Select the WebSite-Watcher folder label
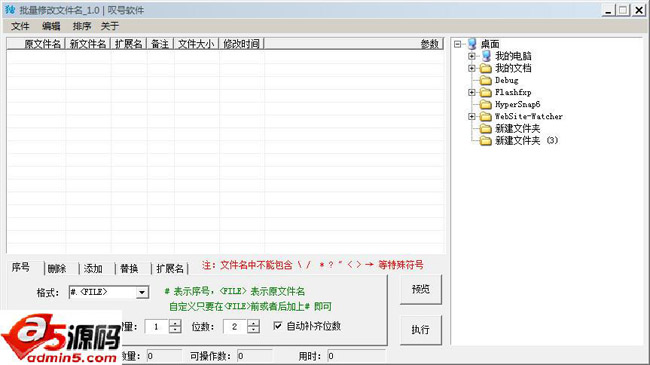 (x=529, y=117)
